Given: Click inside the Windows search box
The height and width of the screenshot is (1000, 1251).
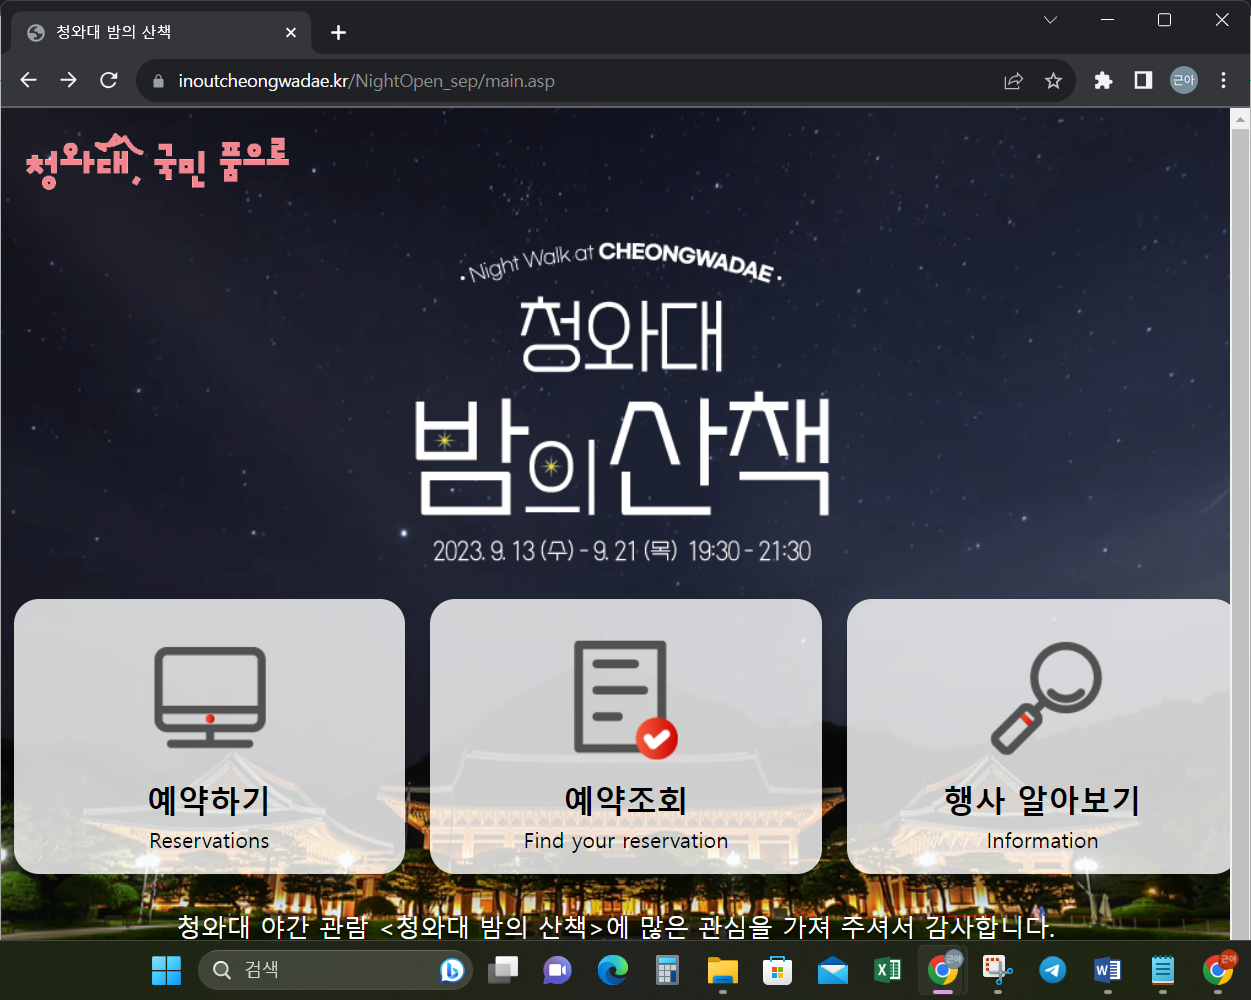Looking at the screenshot, I should point(330,969).
